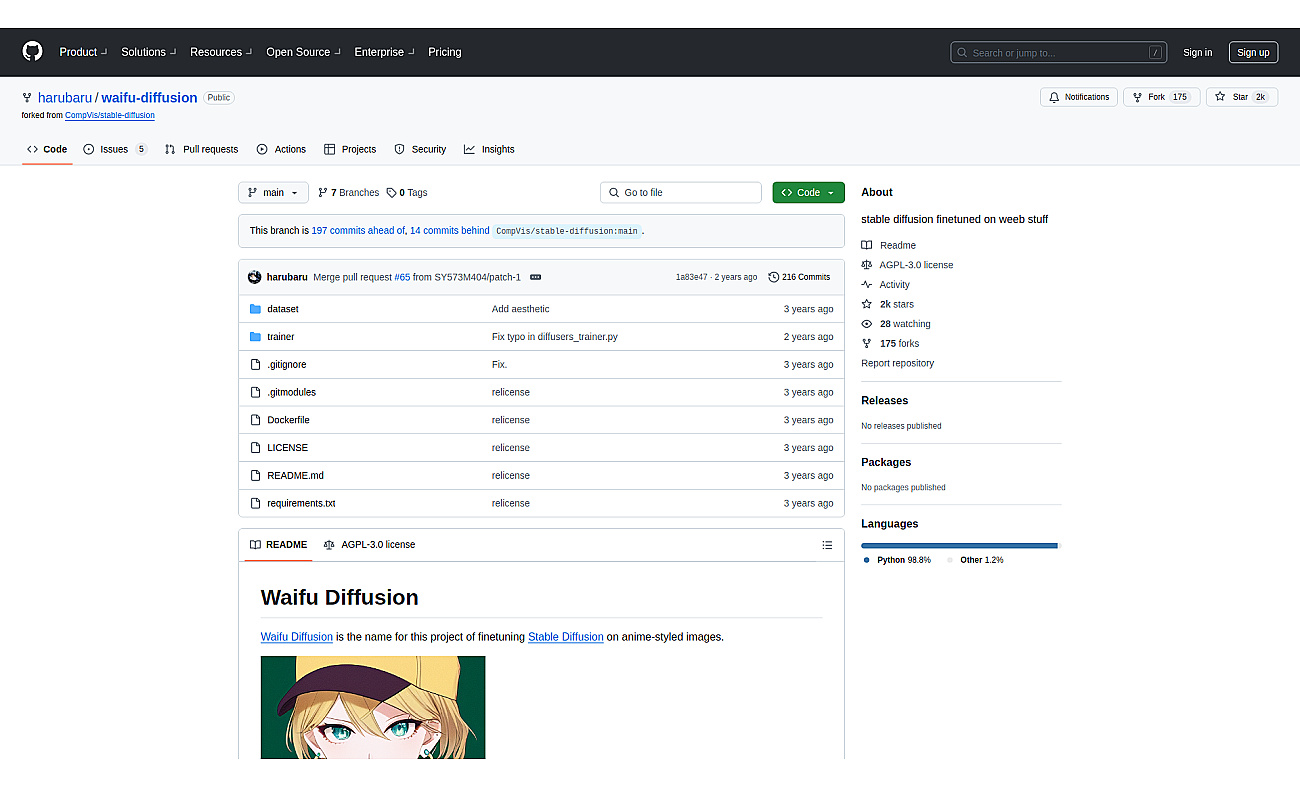Open the Actions tab
1300x788 pixels.
(281, 149)
